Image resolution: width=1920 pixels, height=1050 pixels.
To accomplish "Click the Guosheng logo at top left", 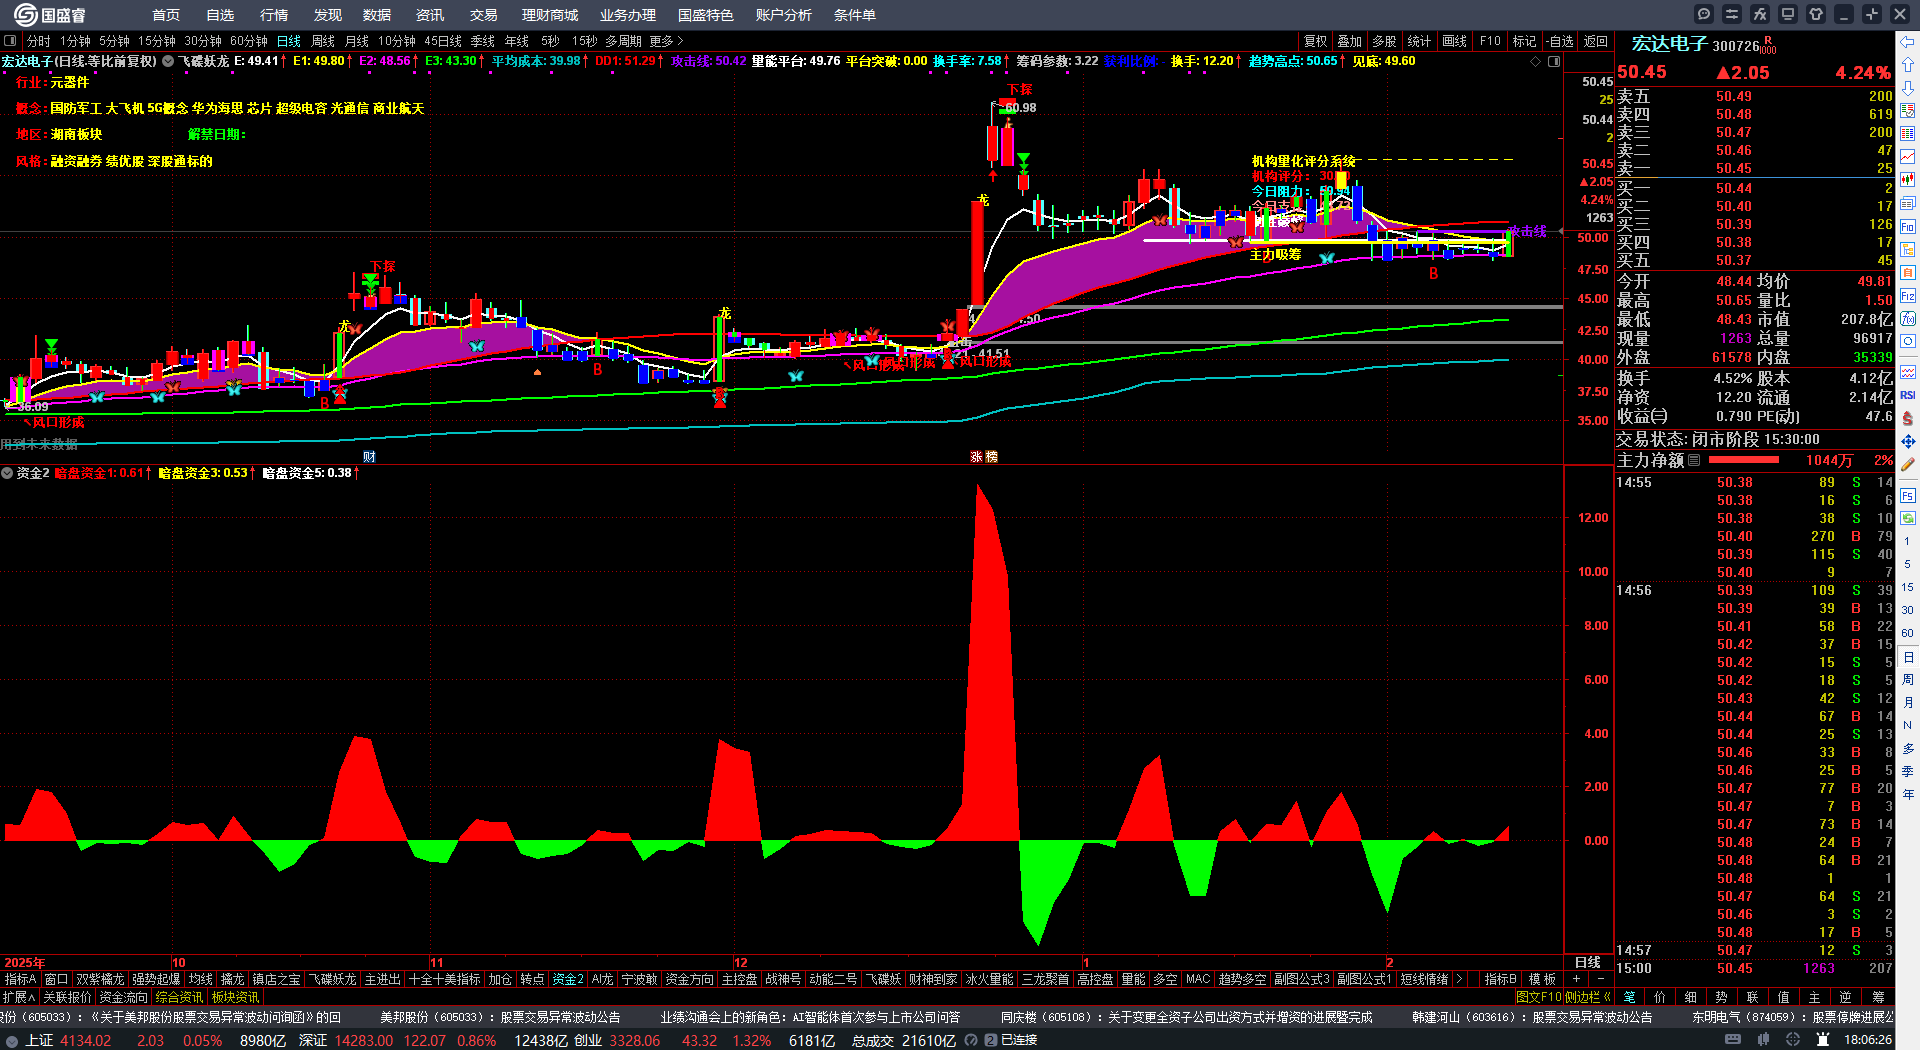I will click(x=50, y=14).
